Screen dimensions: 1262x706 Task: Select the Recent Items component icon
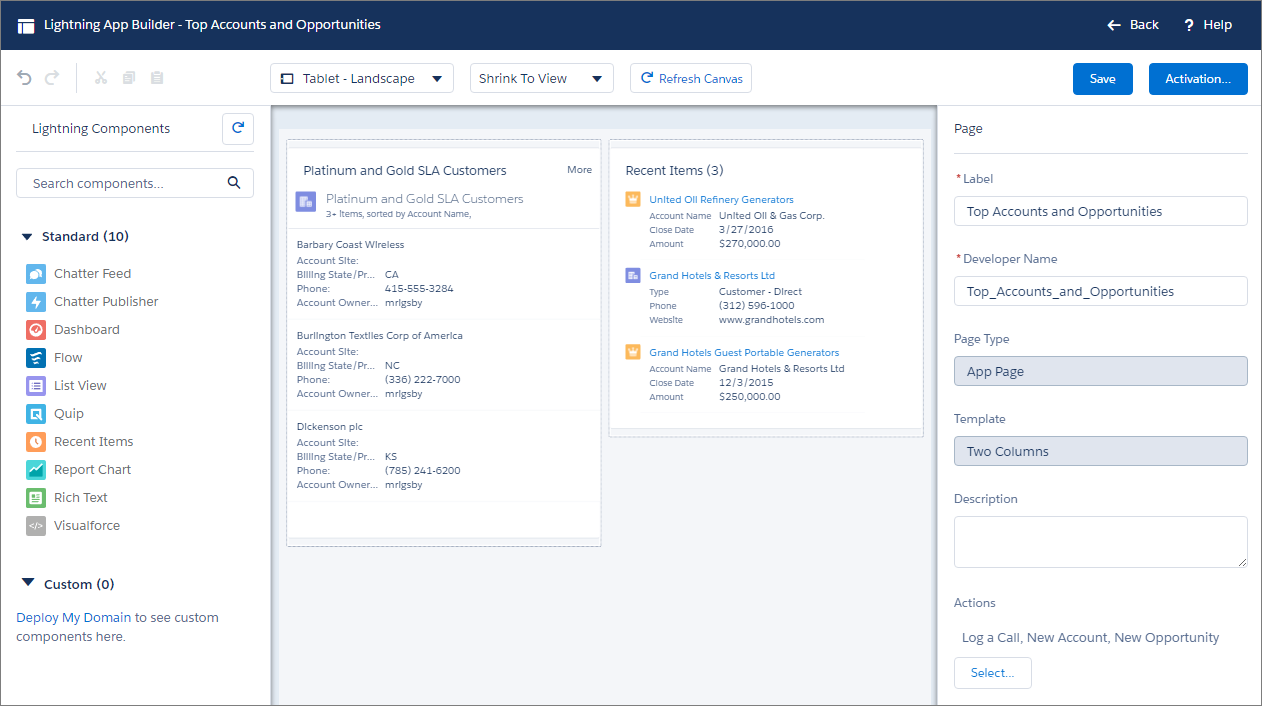[36, 441]
